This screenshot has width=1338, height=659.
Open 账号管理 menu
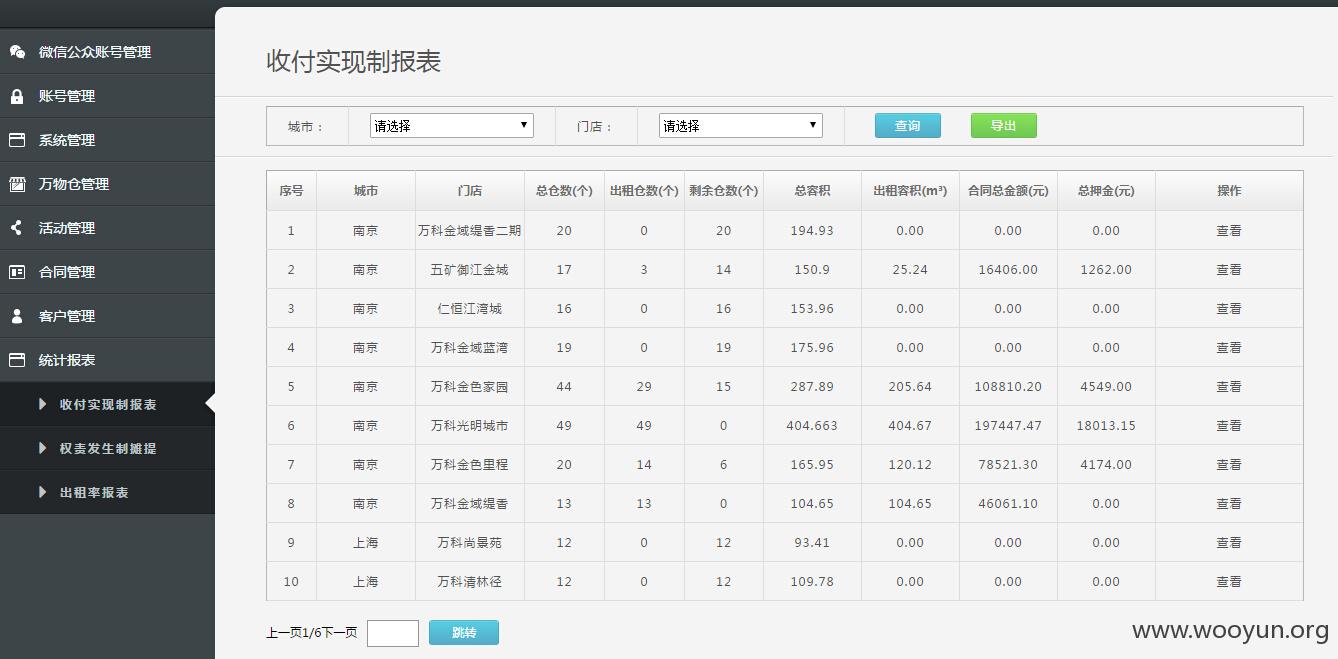(107, 96)
